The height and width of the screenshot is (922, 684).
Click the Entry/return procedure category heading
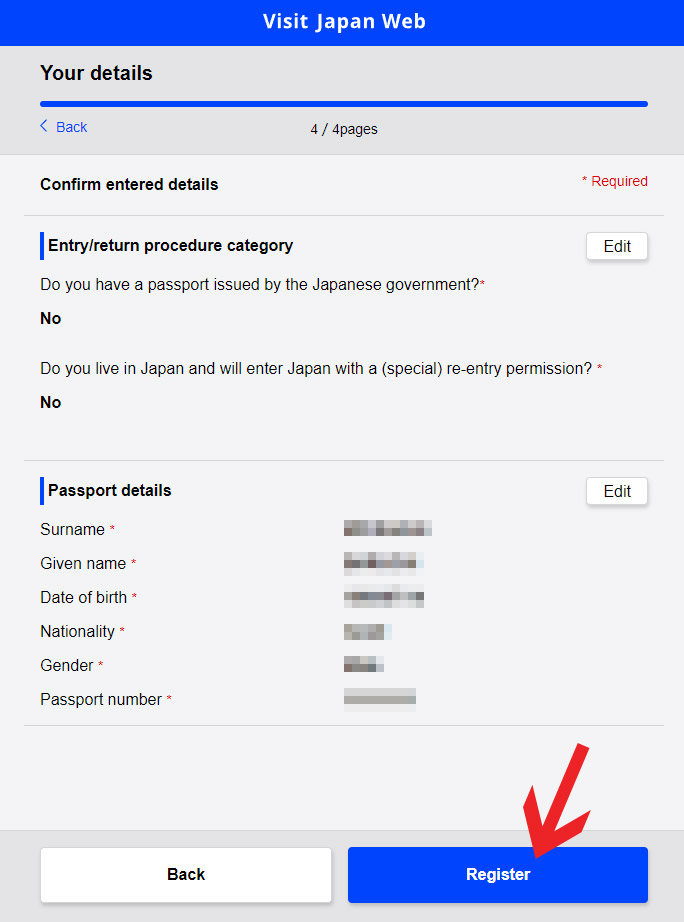tap(170, 245)
